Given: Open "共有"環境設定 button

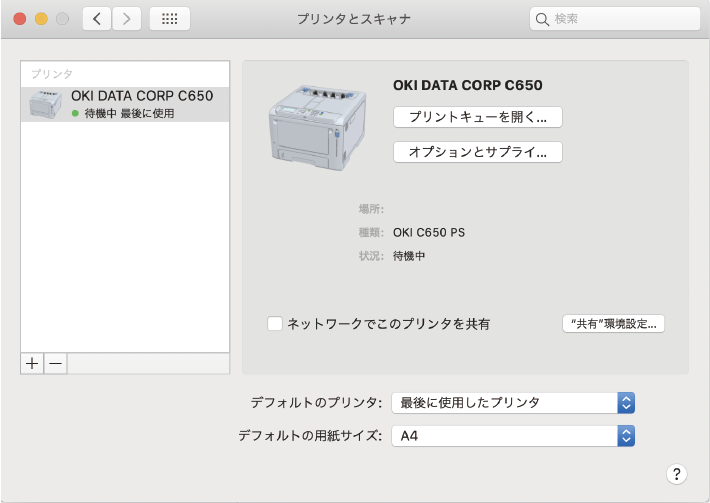Looking at the screenshot, I should tap(614, 324).
